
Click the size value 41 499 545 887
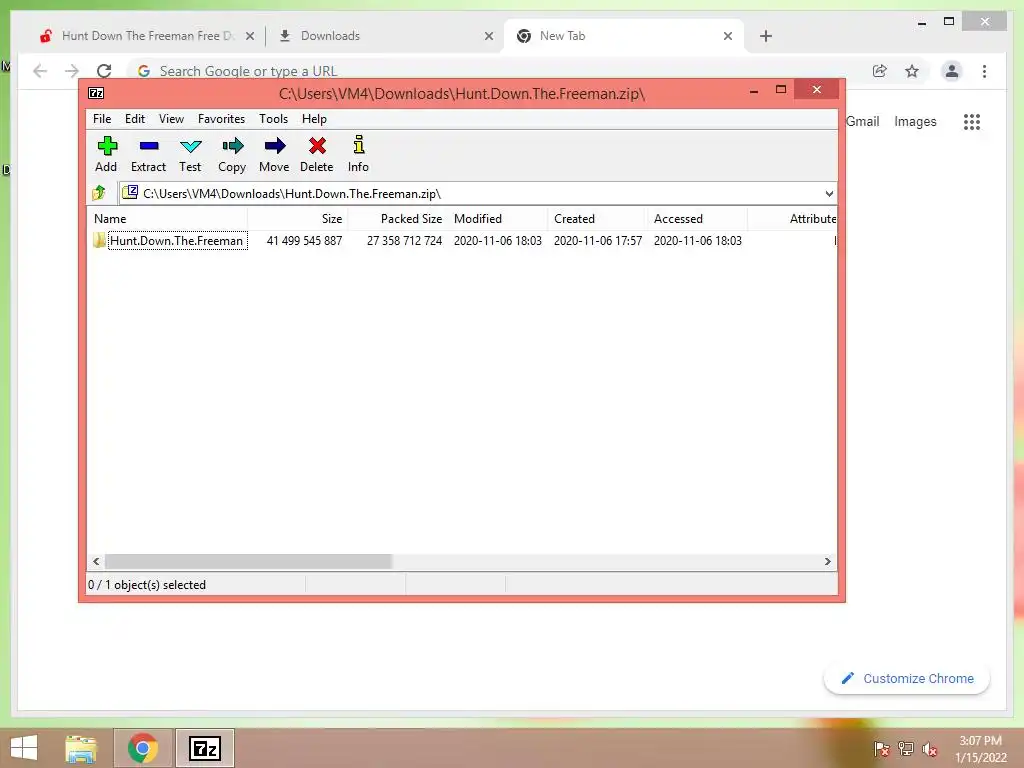pyautogui.click(x=304, y=240)
